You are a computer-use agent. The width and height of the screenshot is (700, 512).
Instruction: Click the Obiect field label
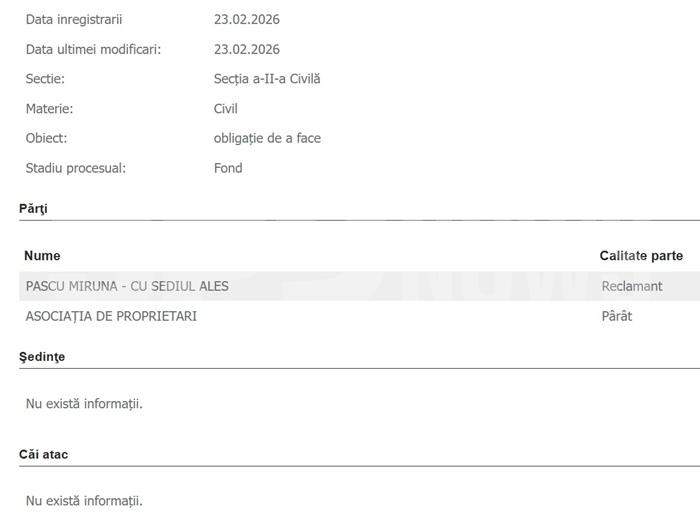46,138
